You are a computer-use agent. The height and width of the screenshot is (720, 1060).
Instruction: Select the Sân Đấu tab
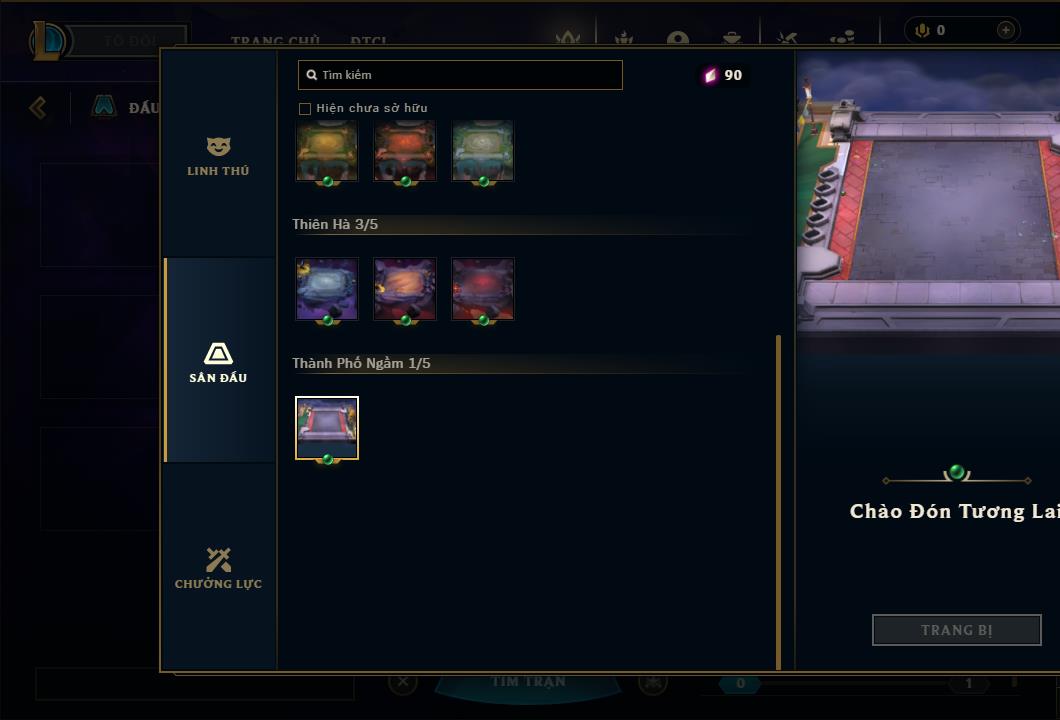(x=218, y=363)
